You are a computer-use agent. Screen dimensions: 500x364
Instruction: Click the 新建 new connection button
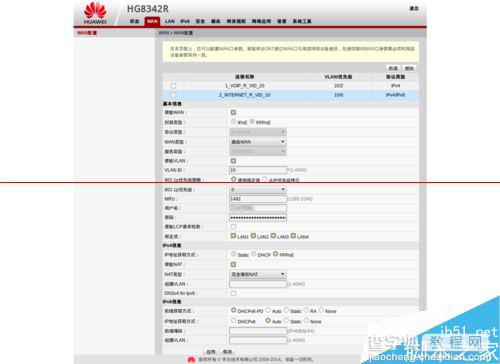coord(393,68)
